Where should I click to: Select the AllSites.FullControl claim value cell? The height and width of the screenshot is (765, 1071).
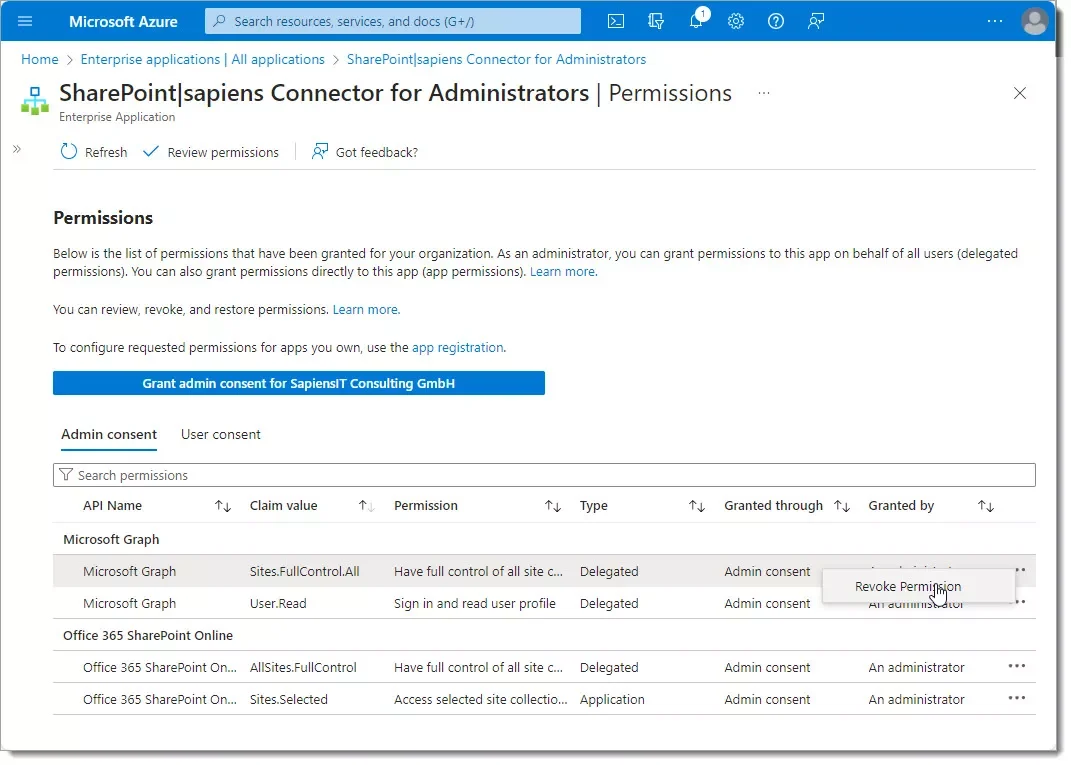click(x=303, y=668)
